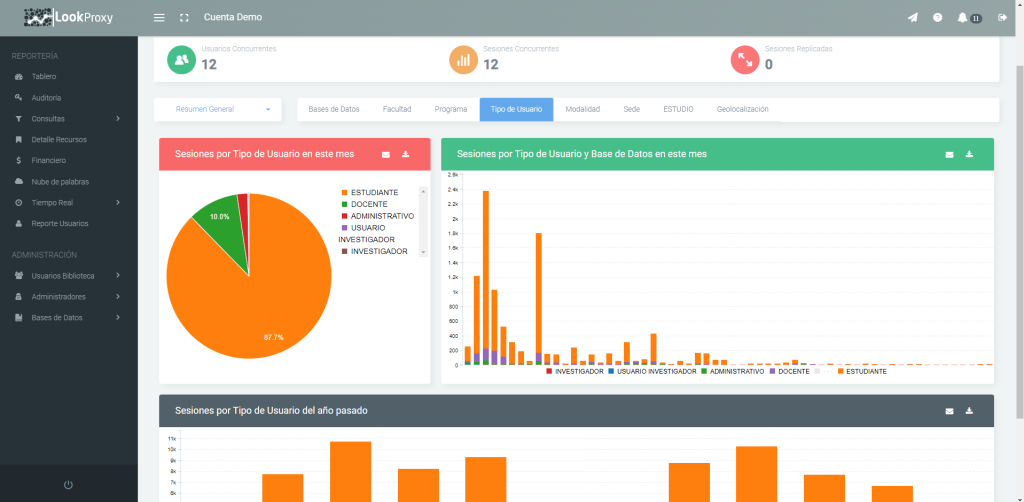Viewport: 1024px width, 502px height.
Task: Select the Geolocalización tab
Action: tap(742, 109)
